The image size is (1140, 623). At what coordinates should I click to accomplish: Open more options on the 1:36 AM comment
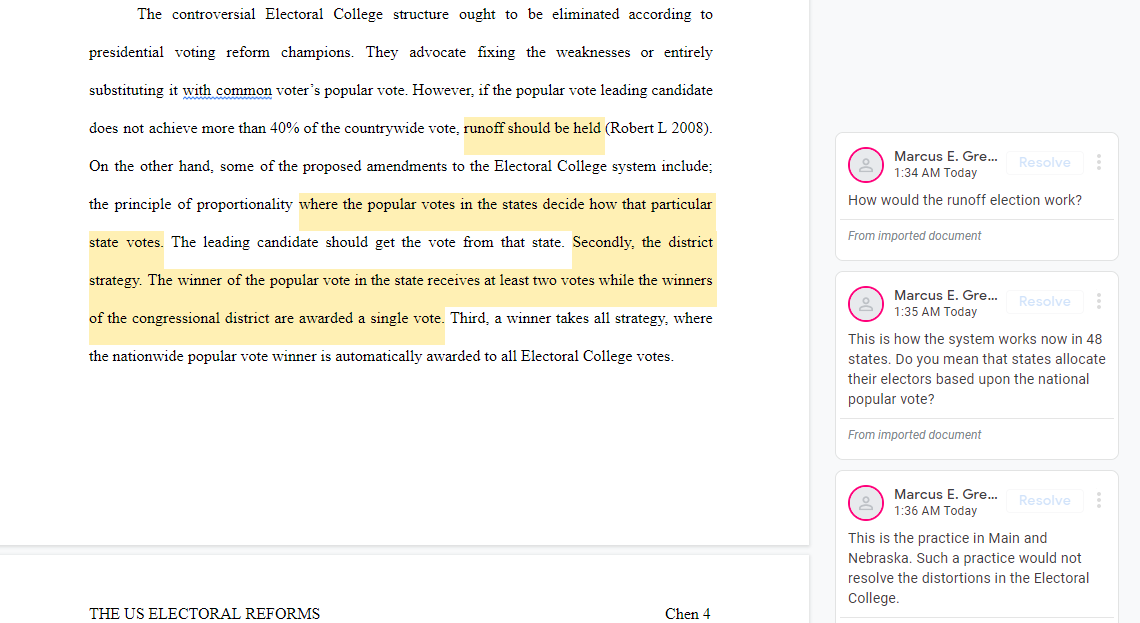point(1099,500)
